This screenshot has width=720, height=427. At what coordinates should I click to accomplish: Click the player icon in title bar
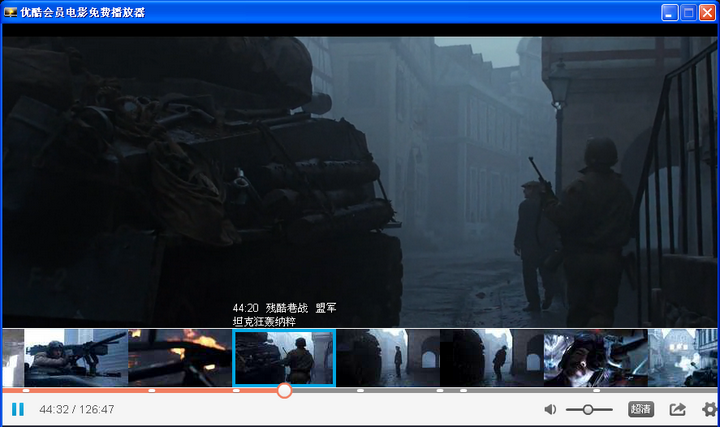pyautogui.click(x=11, y=13)
